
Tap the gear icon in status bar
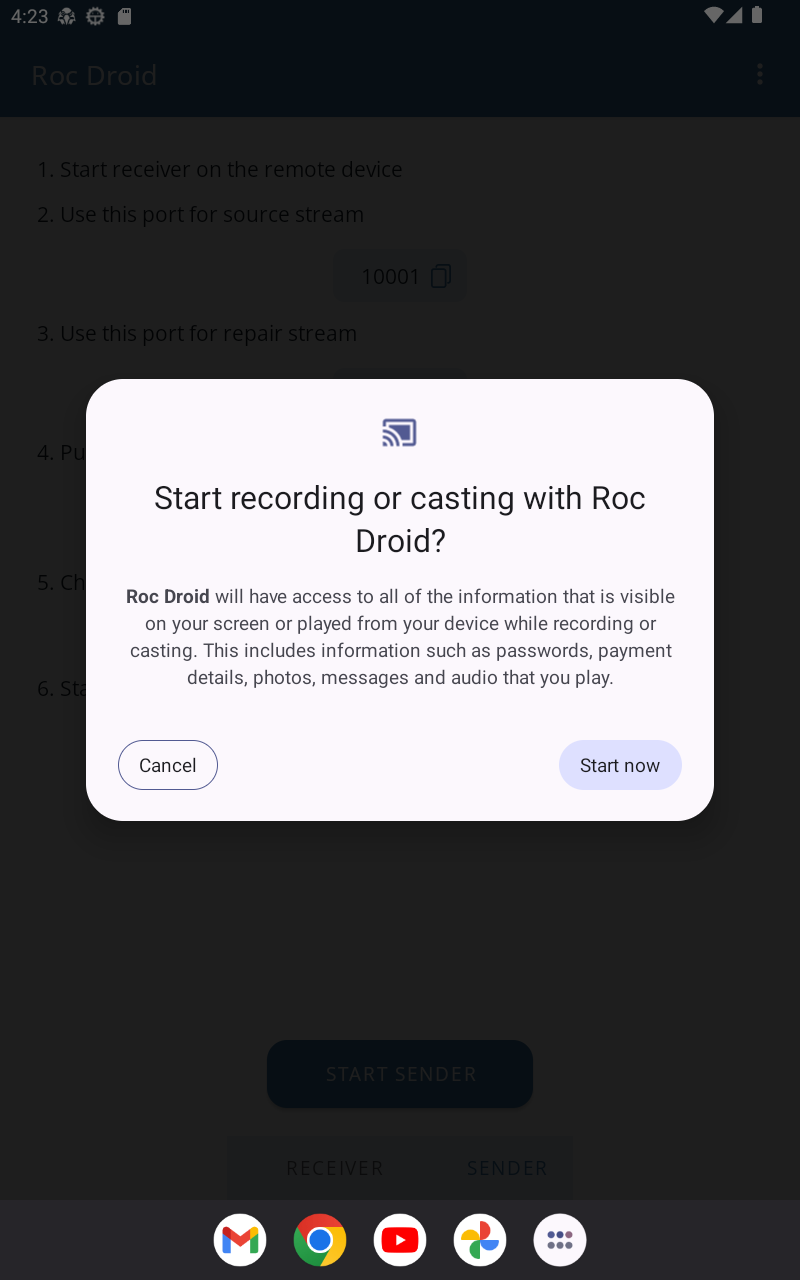[x=96, y=16]
